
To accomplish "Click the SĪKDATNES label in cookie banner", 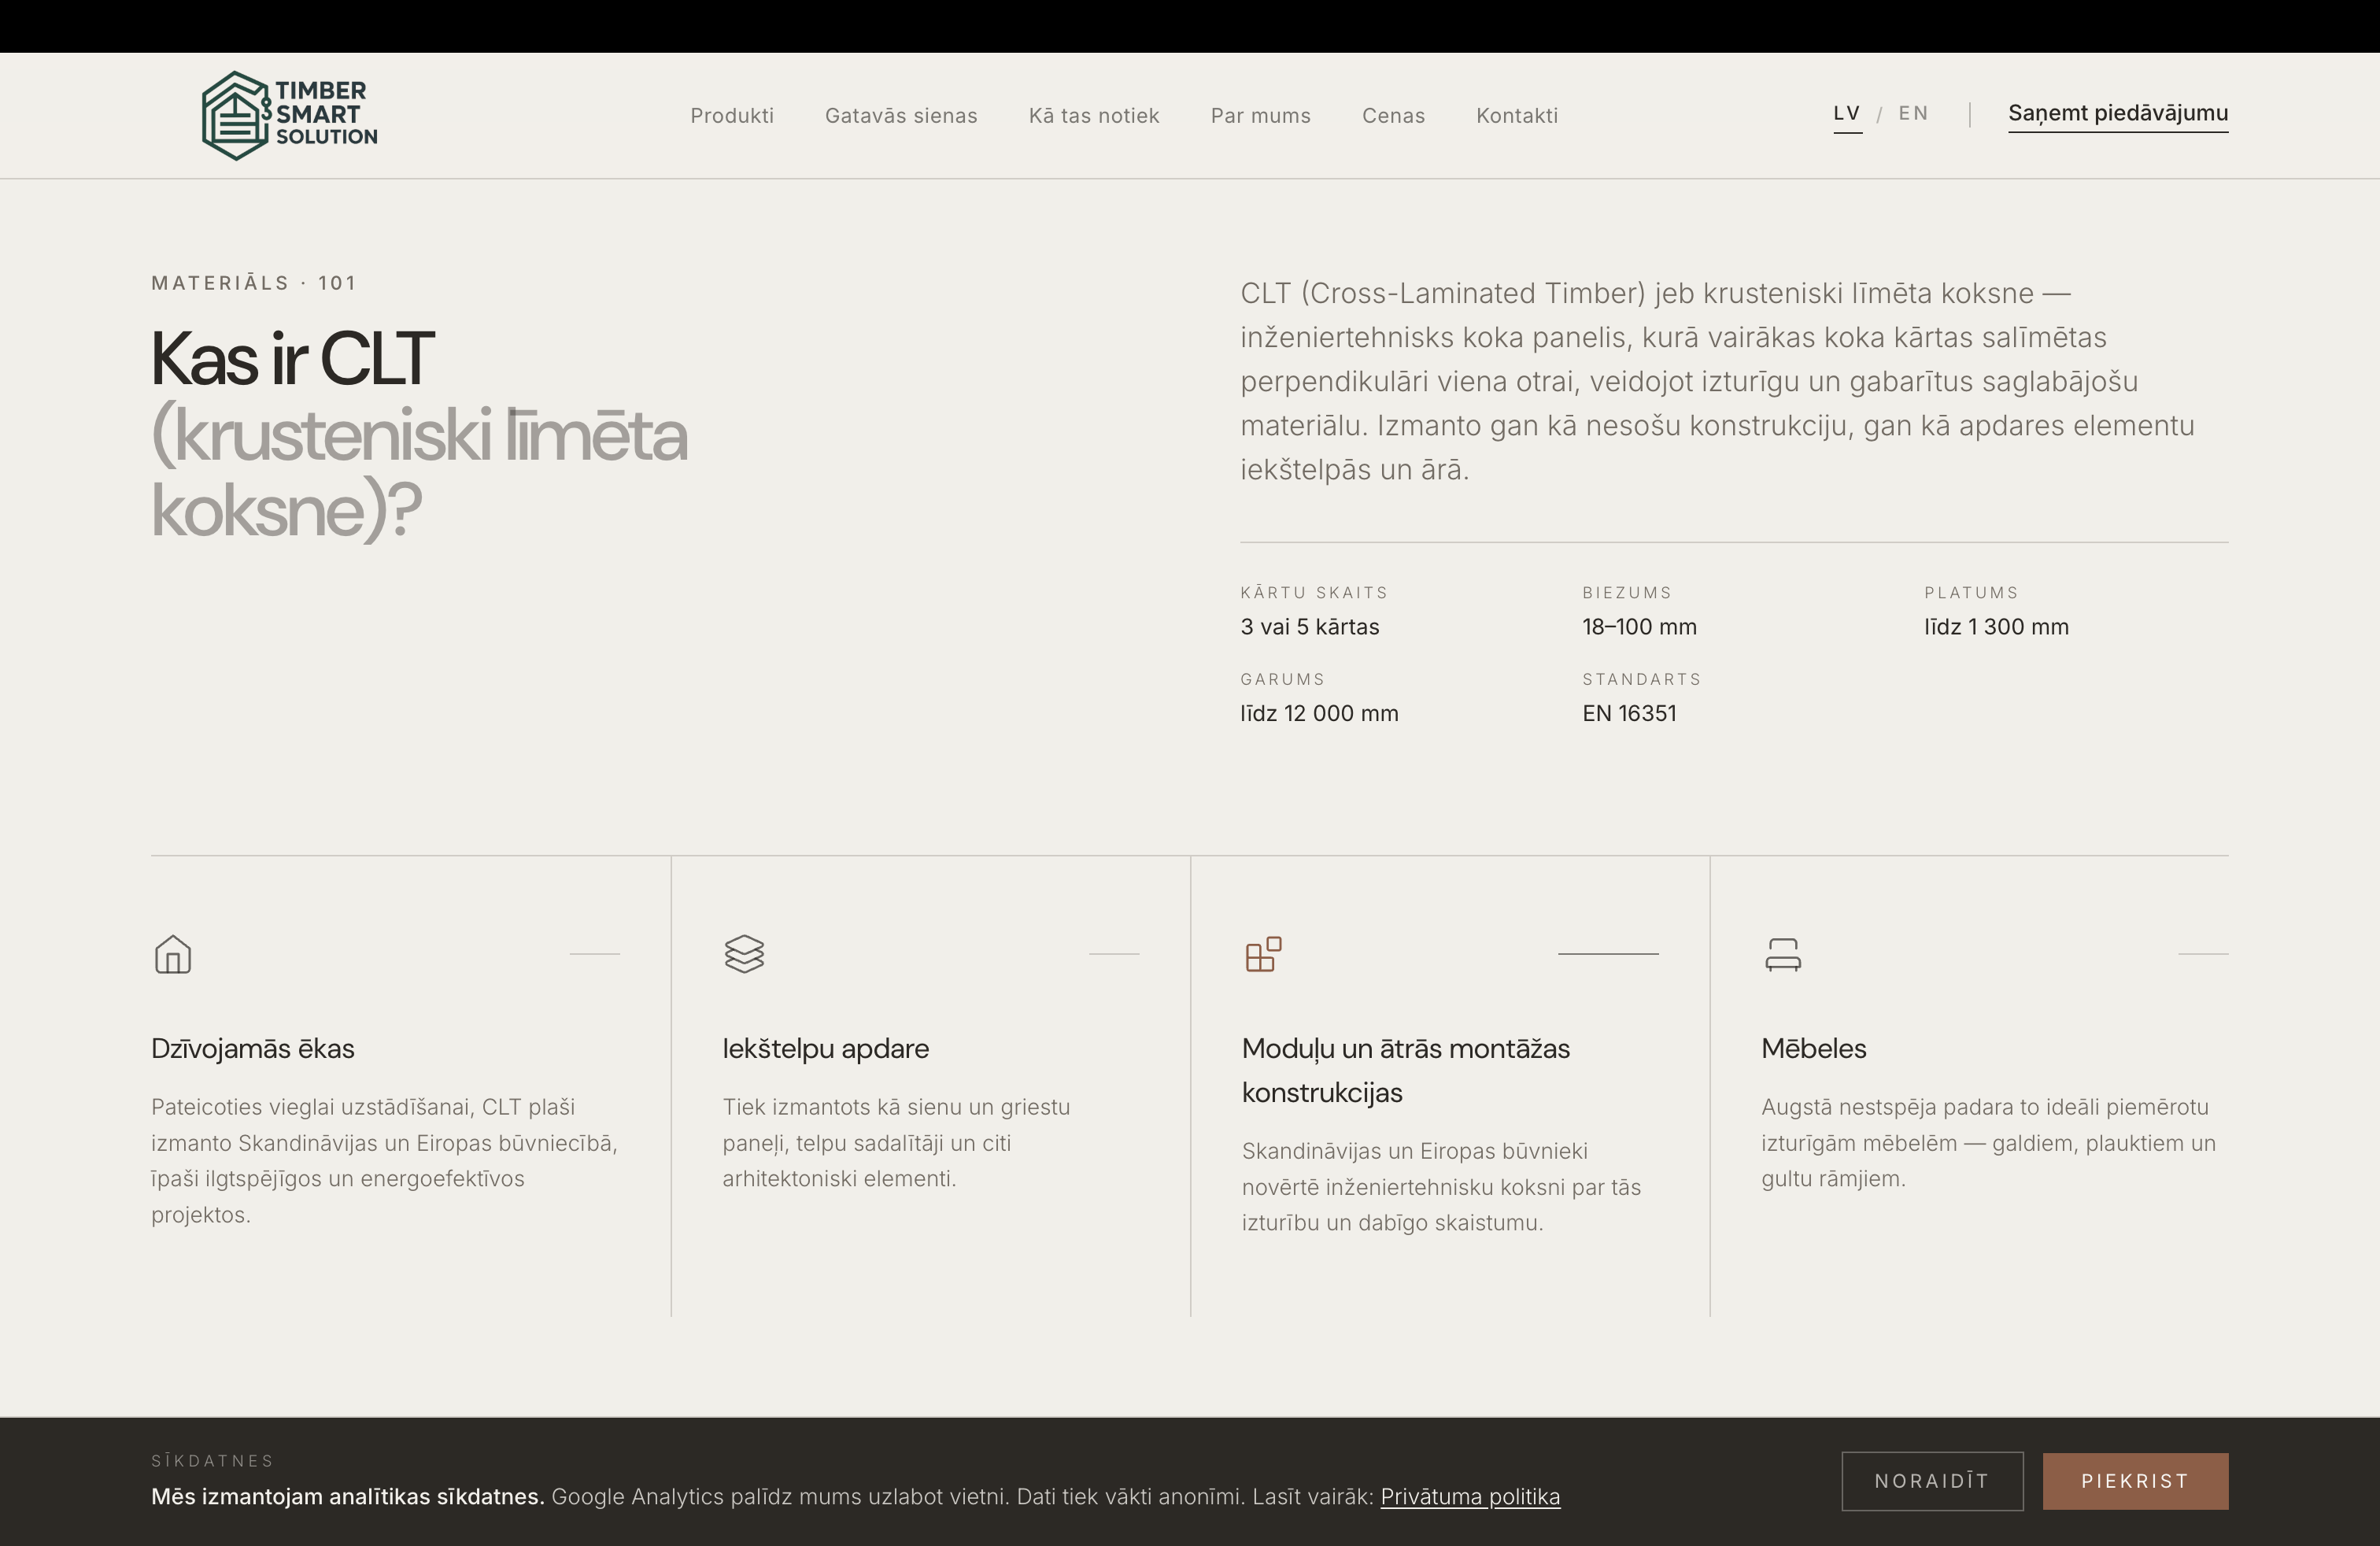I will point(212,1461).
